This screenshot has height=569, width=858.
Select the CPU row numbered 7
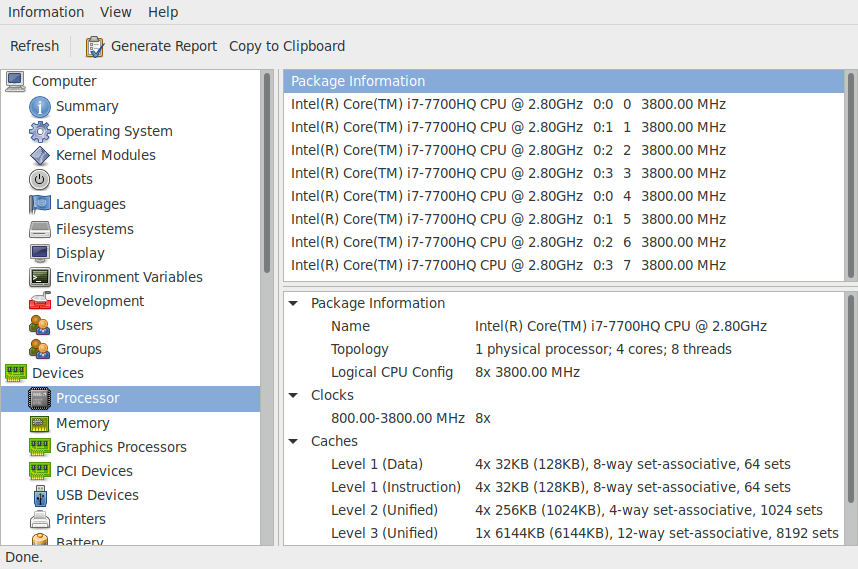pyautogui.click(x=564, y=265)
